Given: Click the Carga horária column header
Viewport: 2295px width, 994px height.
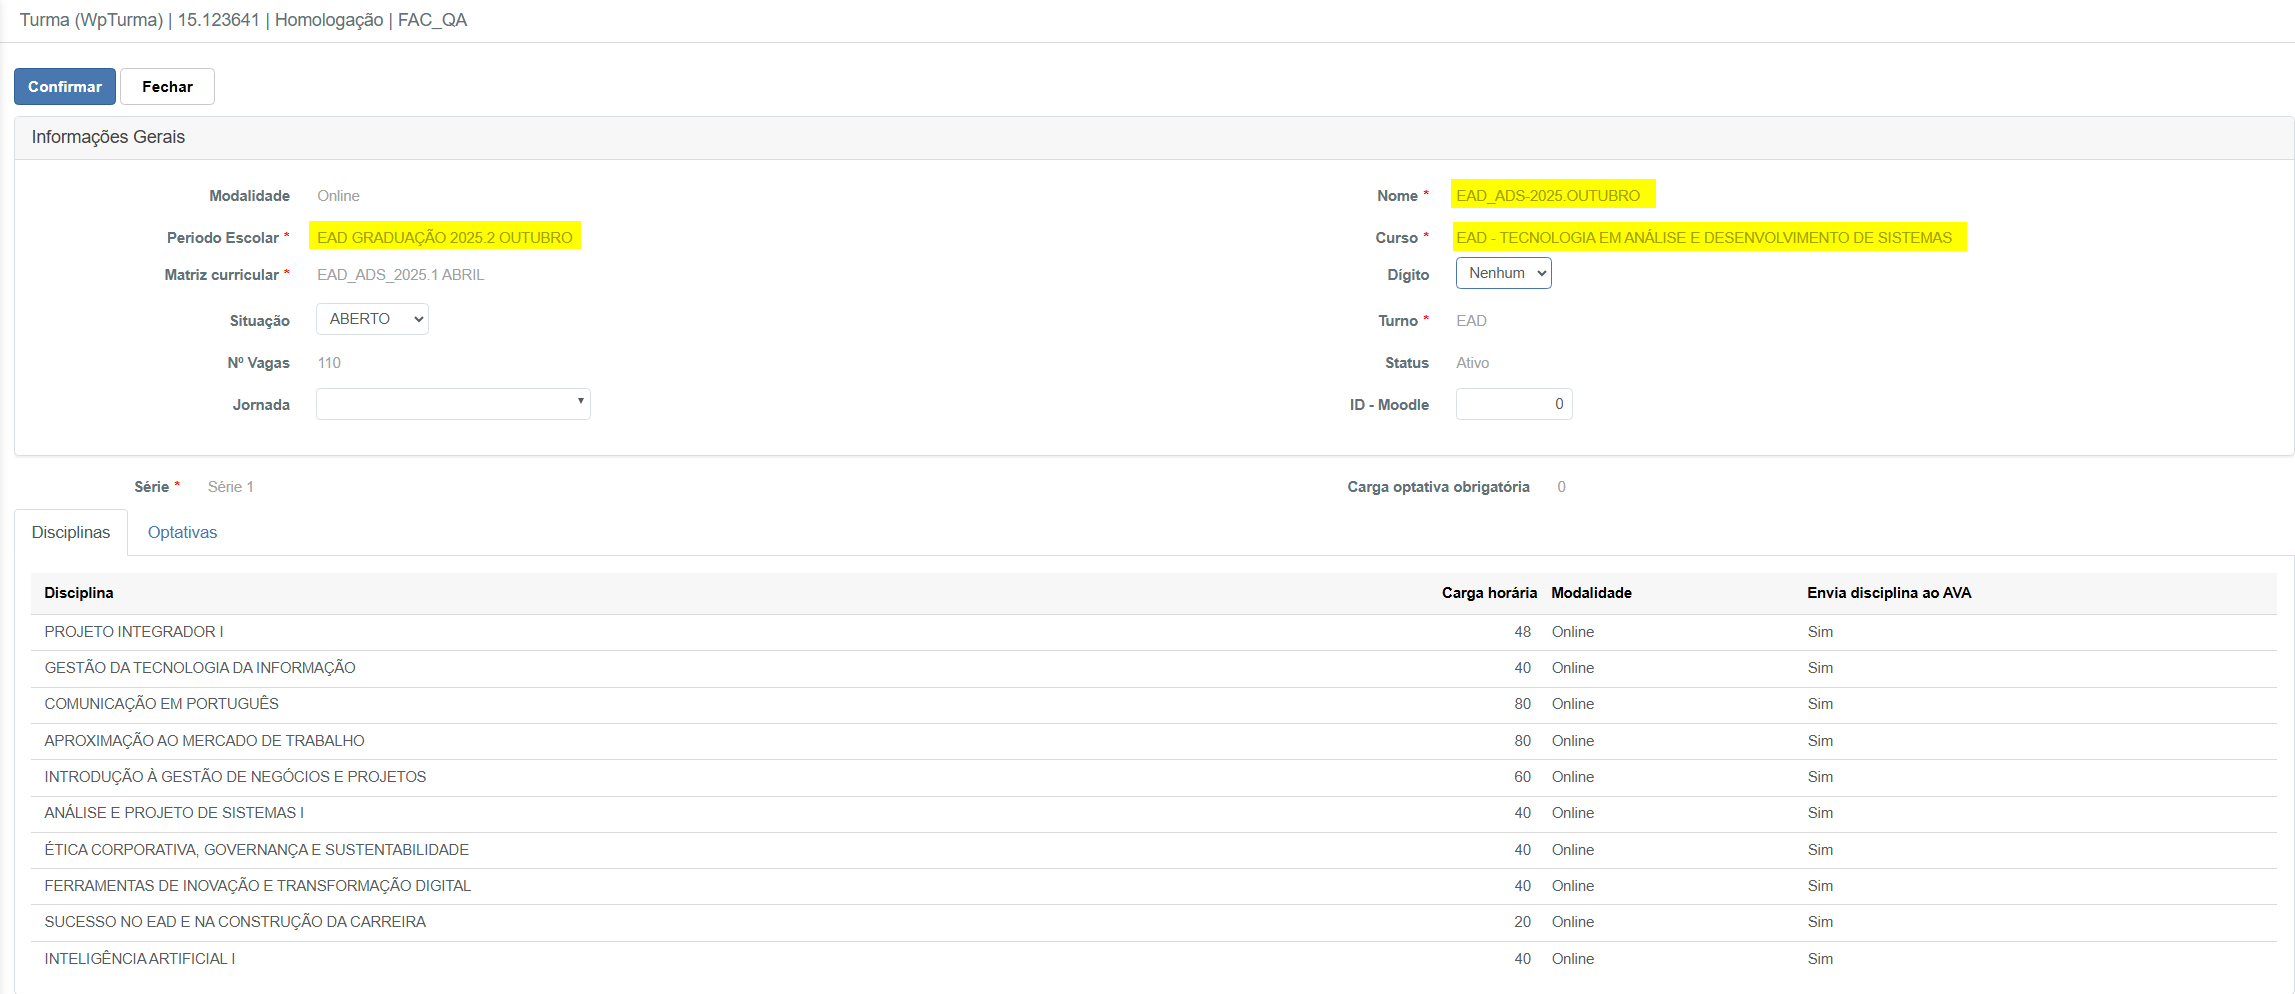Looking at the screenshot, I should coord(1488,593).
